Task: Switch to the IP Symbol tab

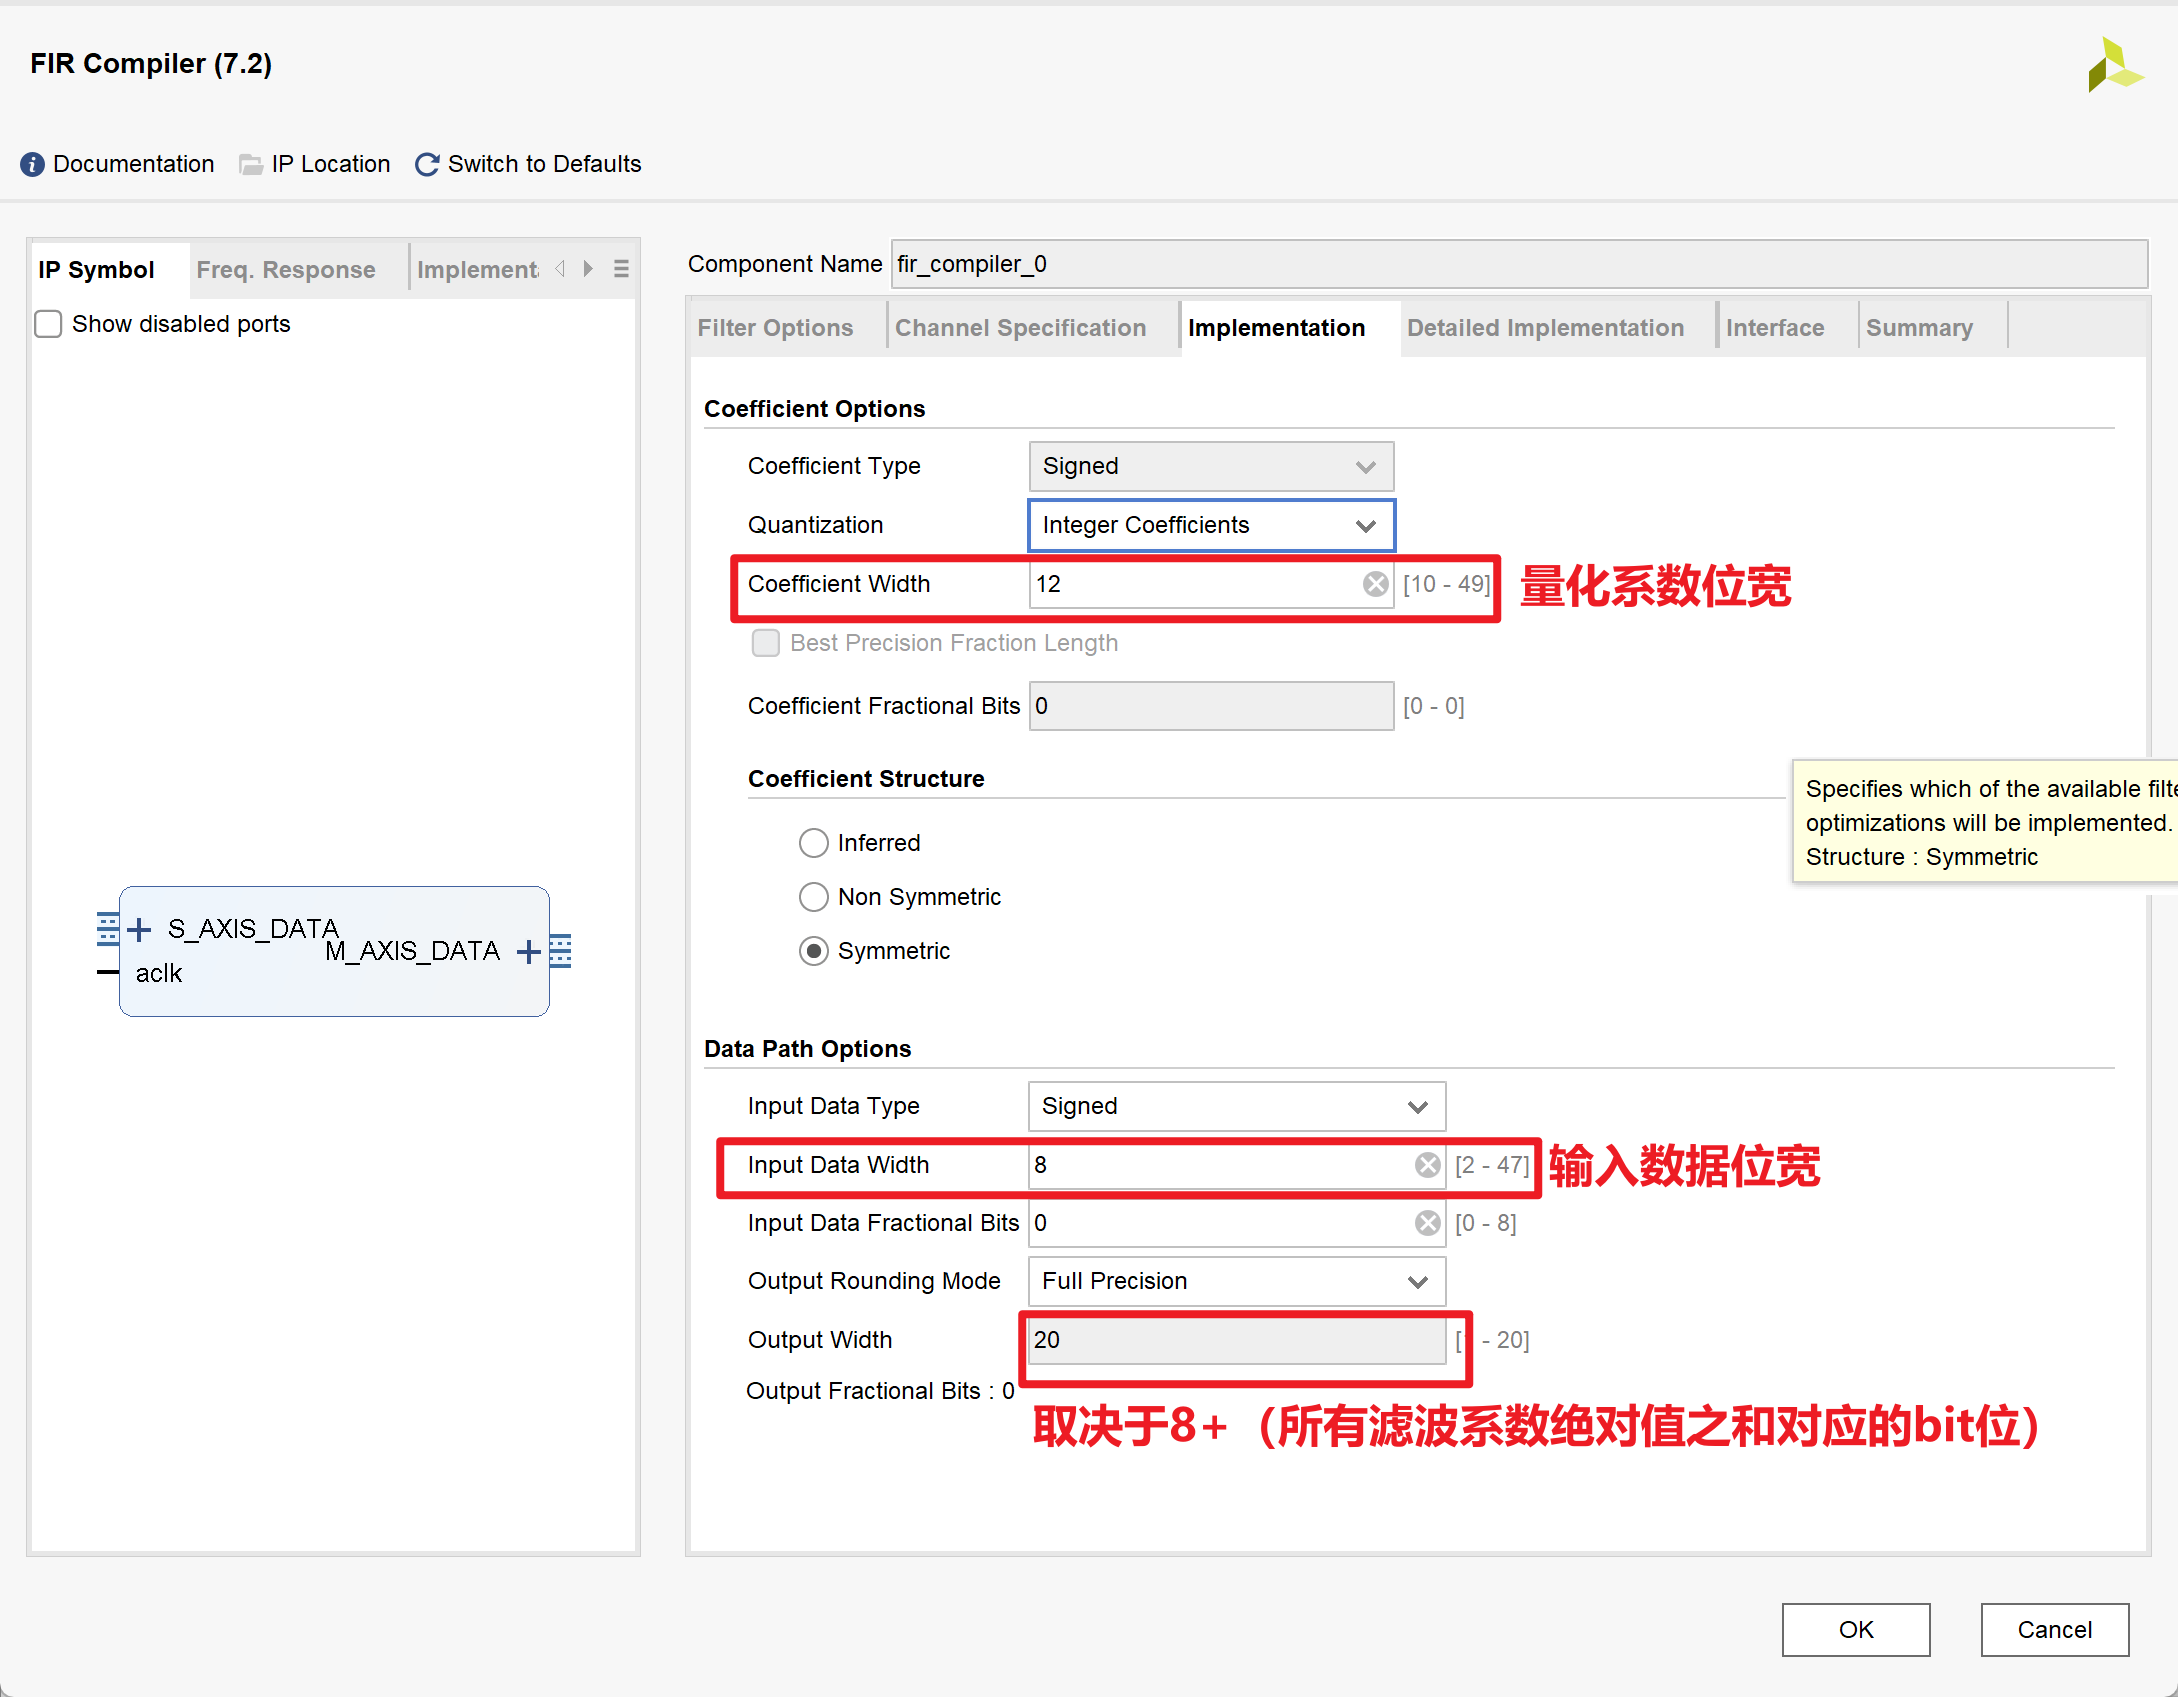Action: click(x=96, y=270)
